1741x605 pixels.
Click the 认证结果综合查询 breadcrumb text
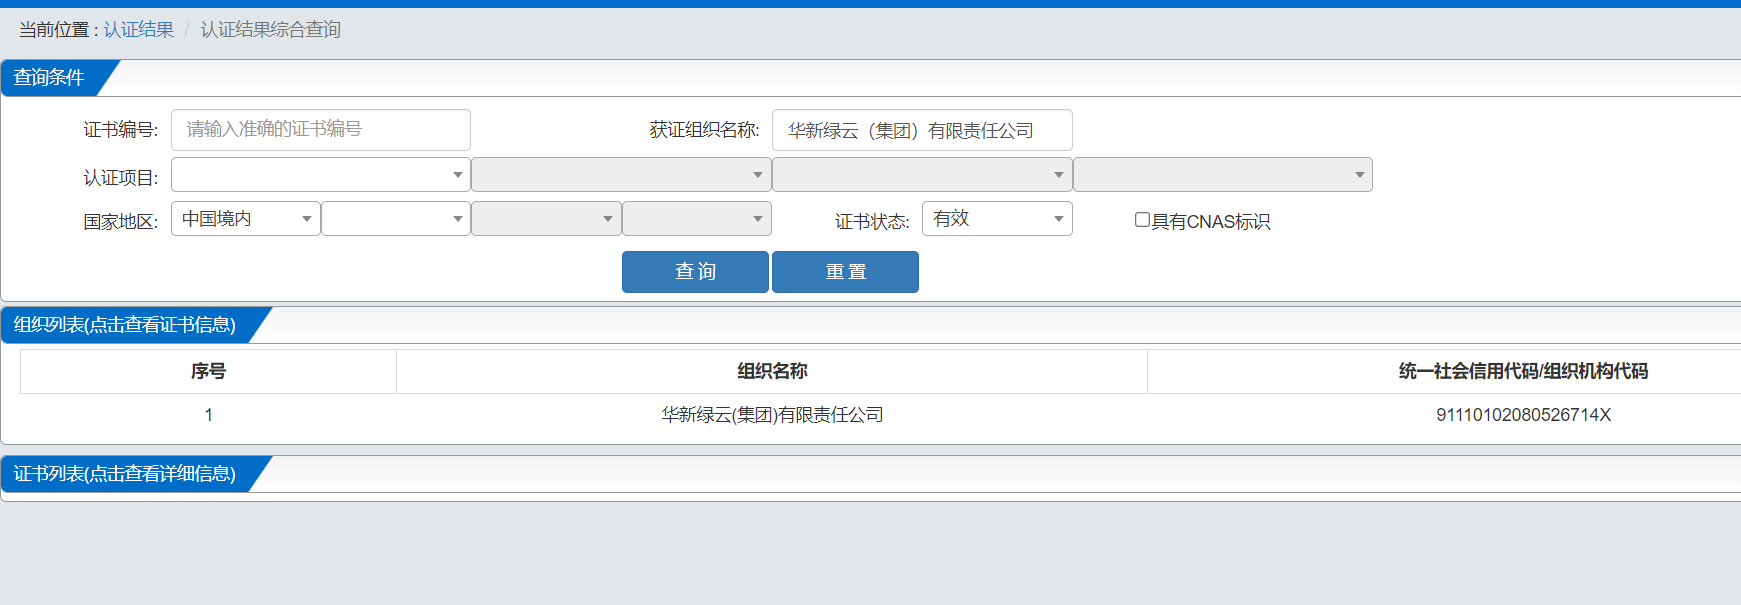point(270,30)
